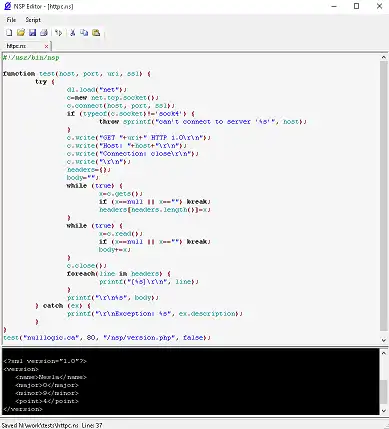Maximize the NSP Editor window
The height and width of the screenshot is (429, 389).
tap(356, 6)
